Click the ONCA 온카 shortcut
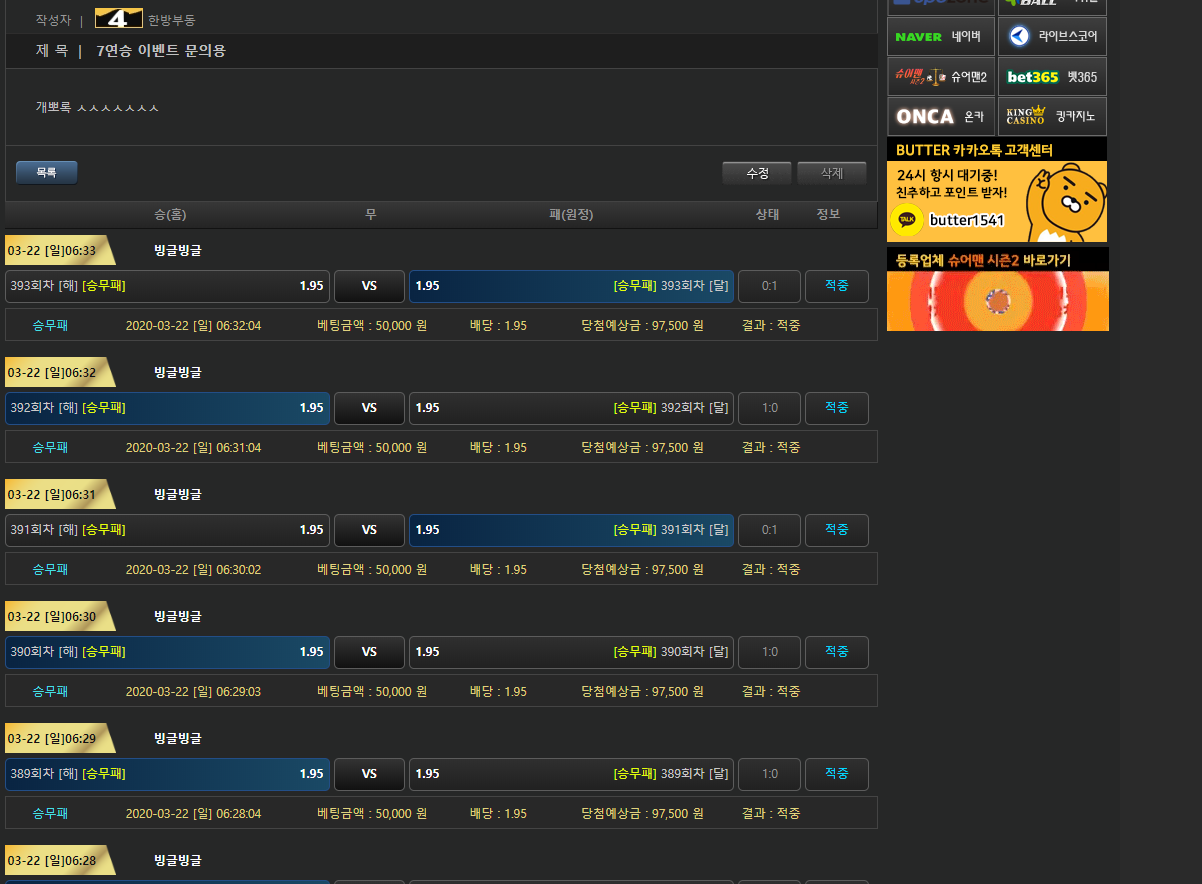 pyautogui.click(x=941, y=117)
